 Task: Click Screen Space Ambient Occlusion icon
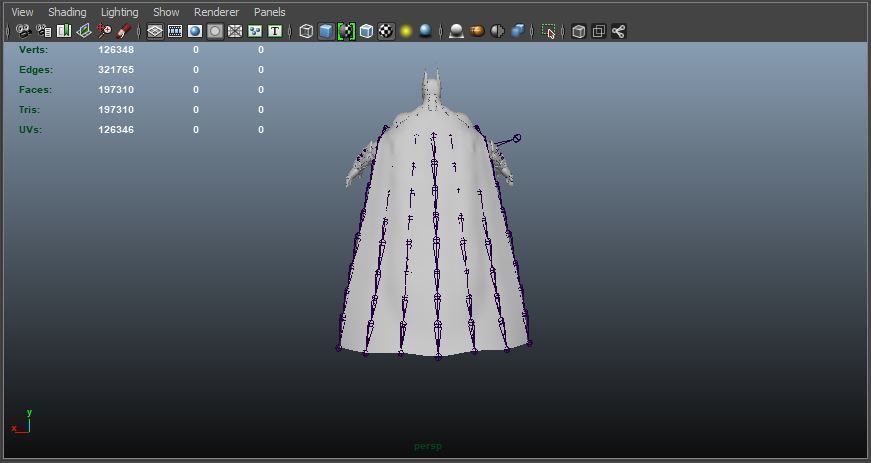[456, 31]
